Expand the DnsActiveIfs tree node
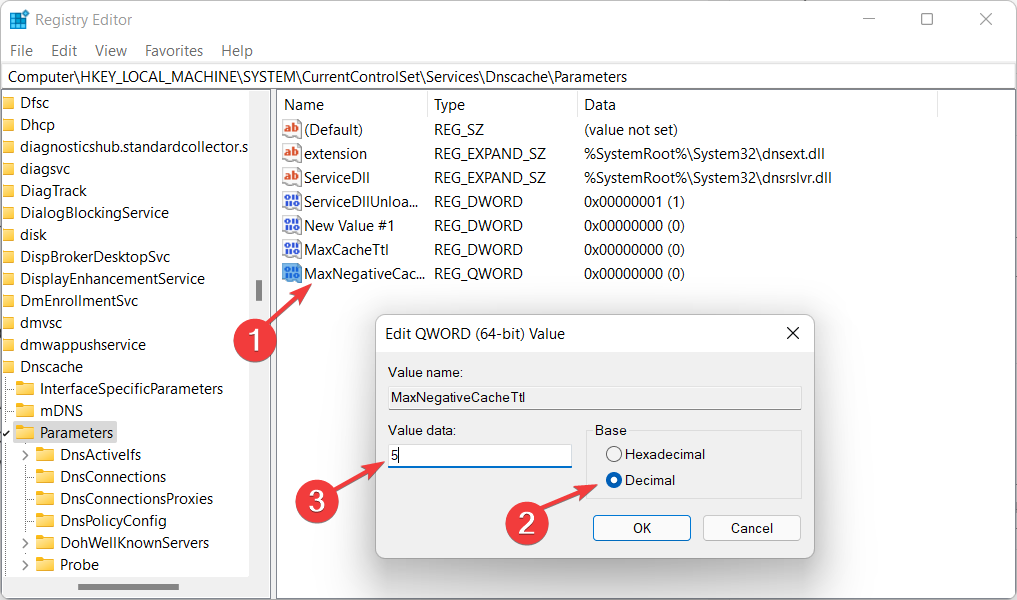1017x600 pixels. click(26, 455)
